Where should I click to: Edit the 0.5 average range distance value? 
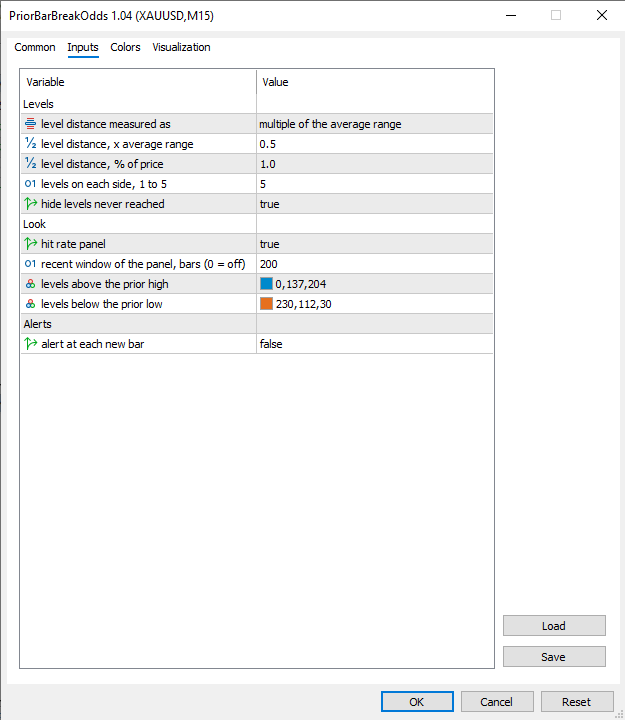point(375,144)
